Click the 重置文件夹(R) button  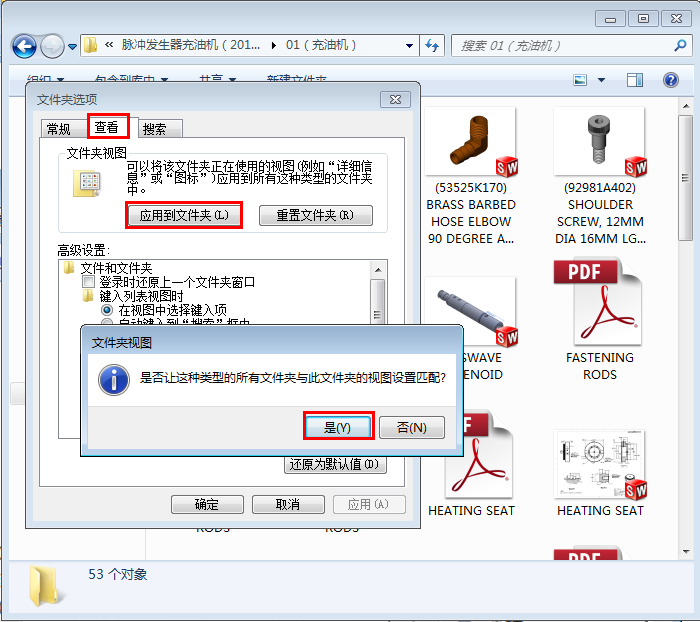coord(315,215)
